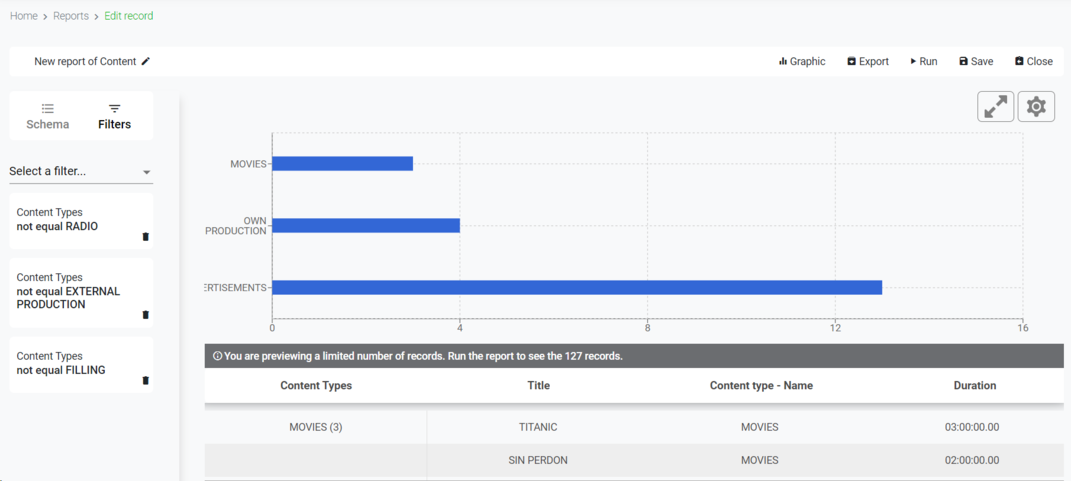Save the report
1071x481 pixels.
click(976, 61)
